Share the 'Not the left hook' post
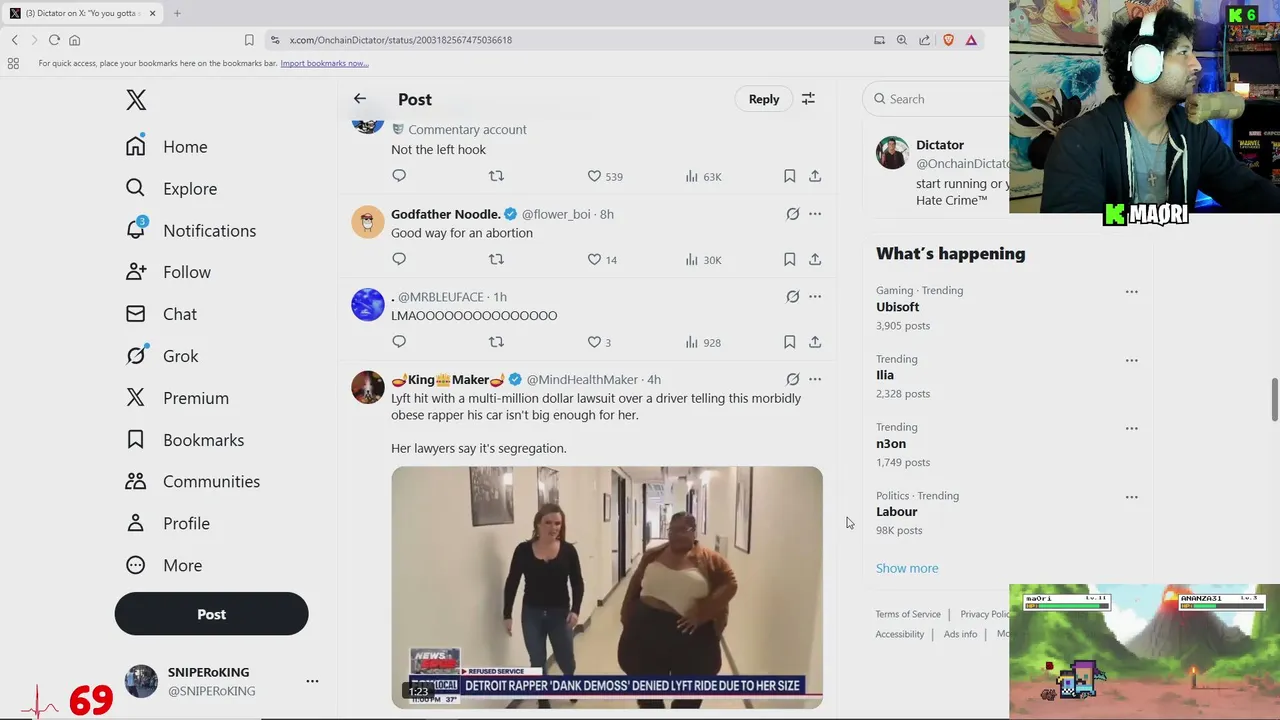1280x720 pixels. pyautogui.click(x=815, y=176)
